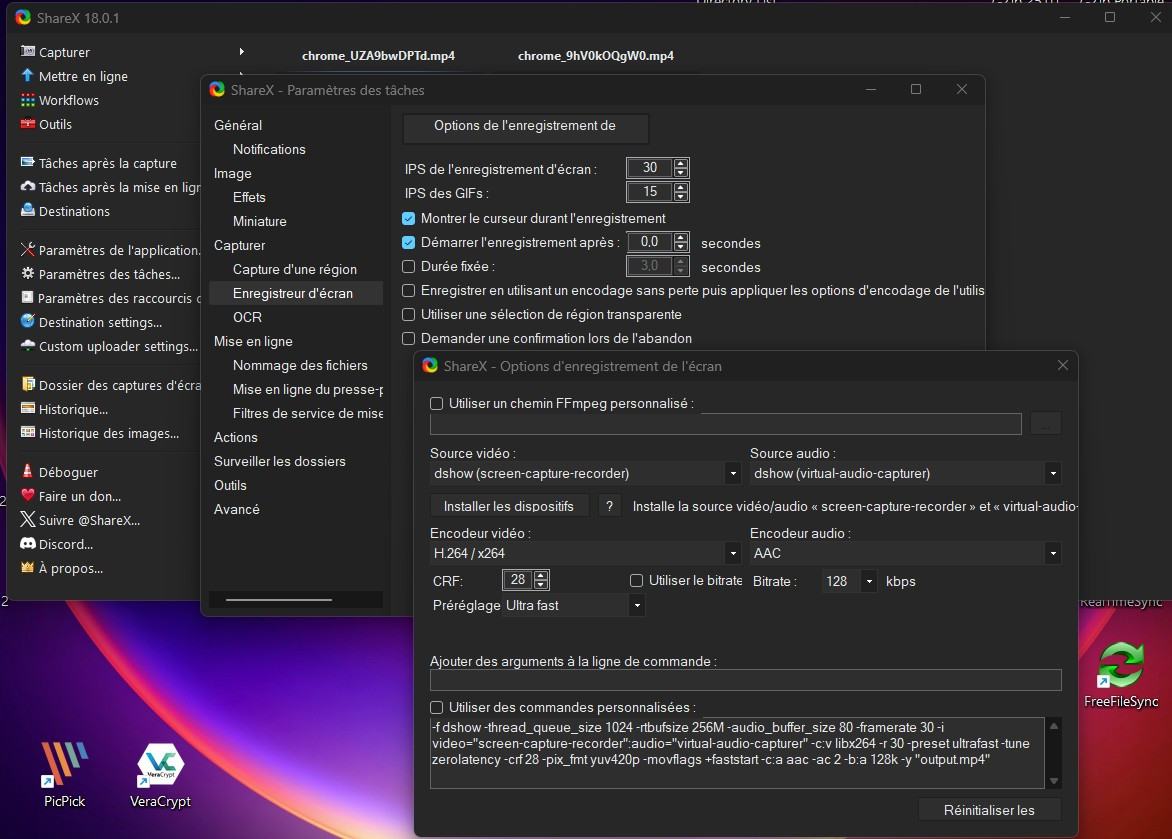This screenshot has width=1172, height=839.
Task: Click the Destination settings globe icon
Action: [x=28, y=321]
